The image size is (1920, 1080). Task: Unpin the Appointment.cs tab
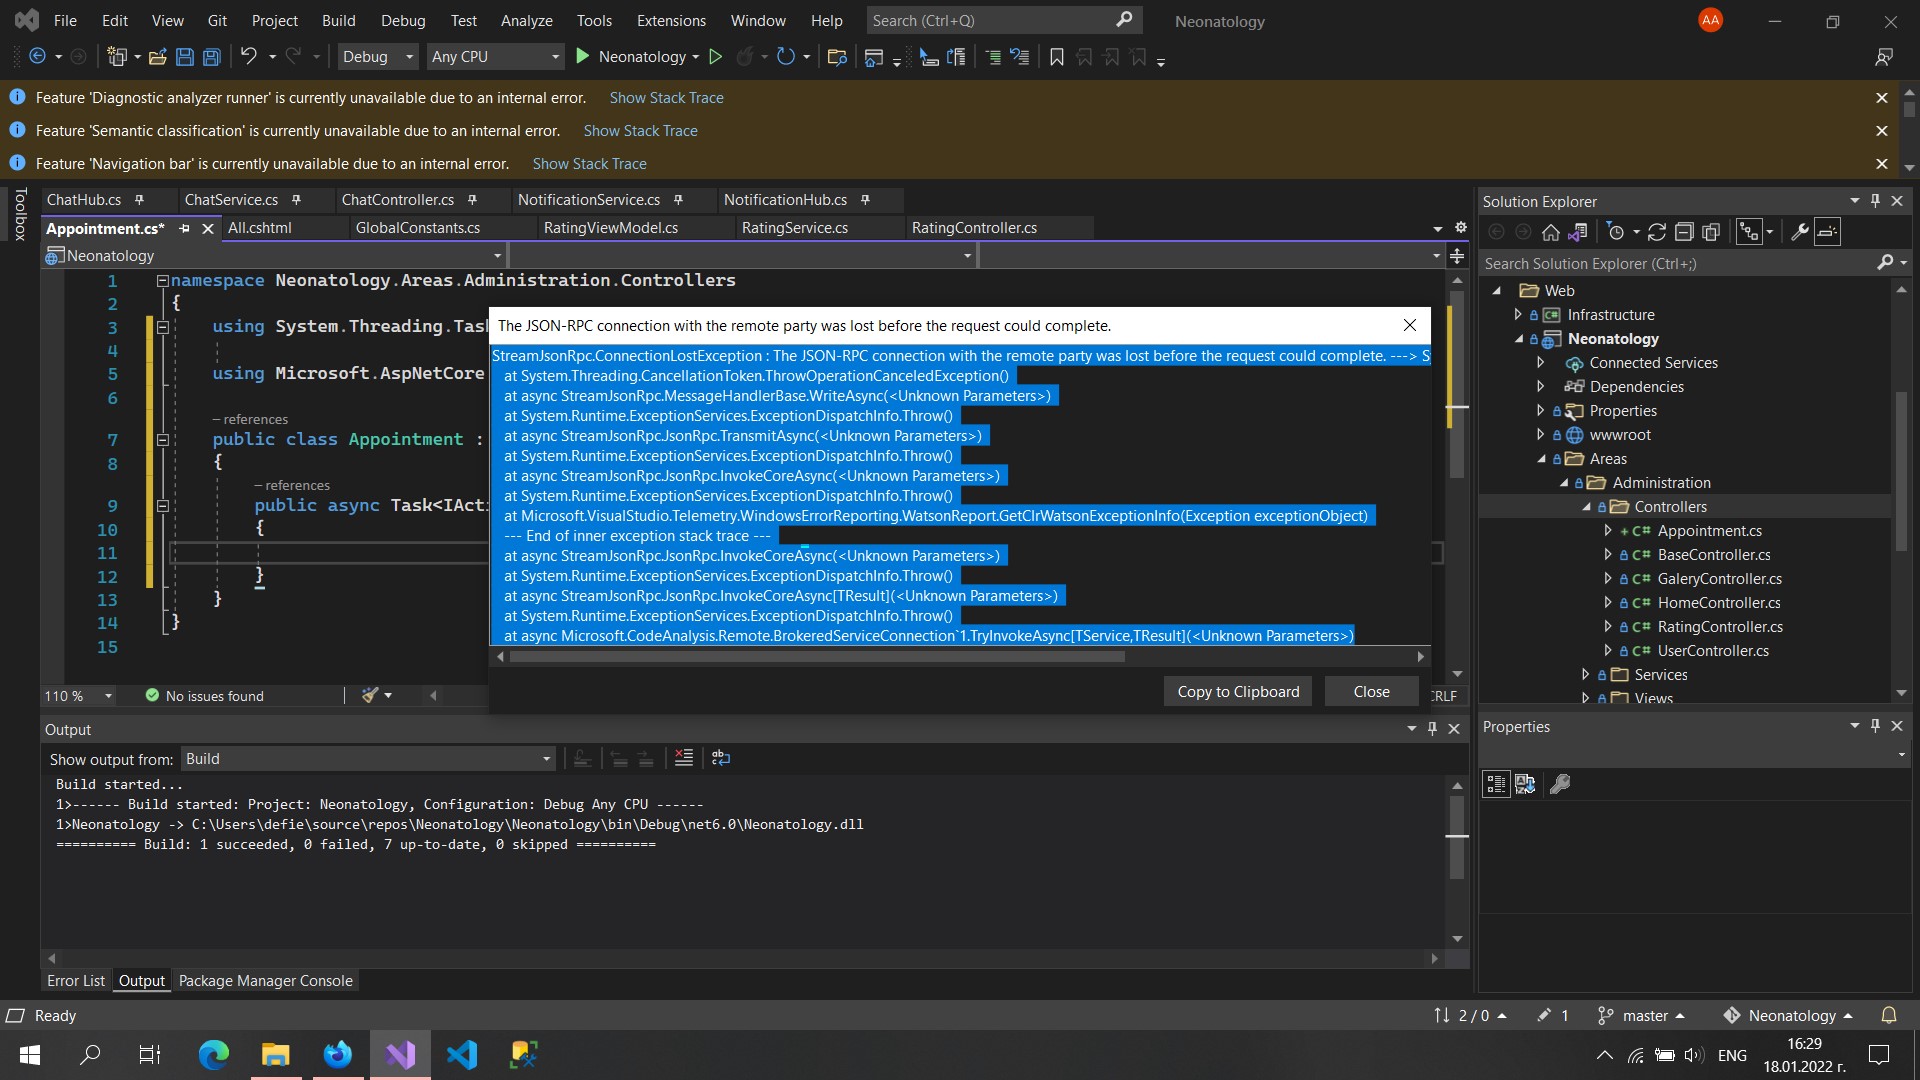(184, 229)
